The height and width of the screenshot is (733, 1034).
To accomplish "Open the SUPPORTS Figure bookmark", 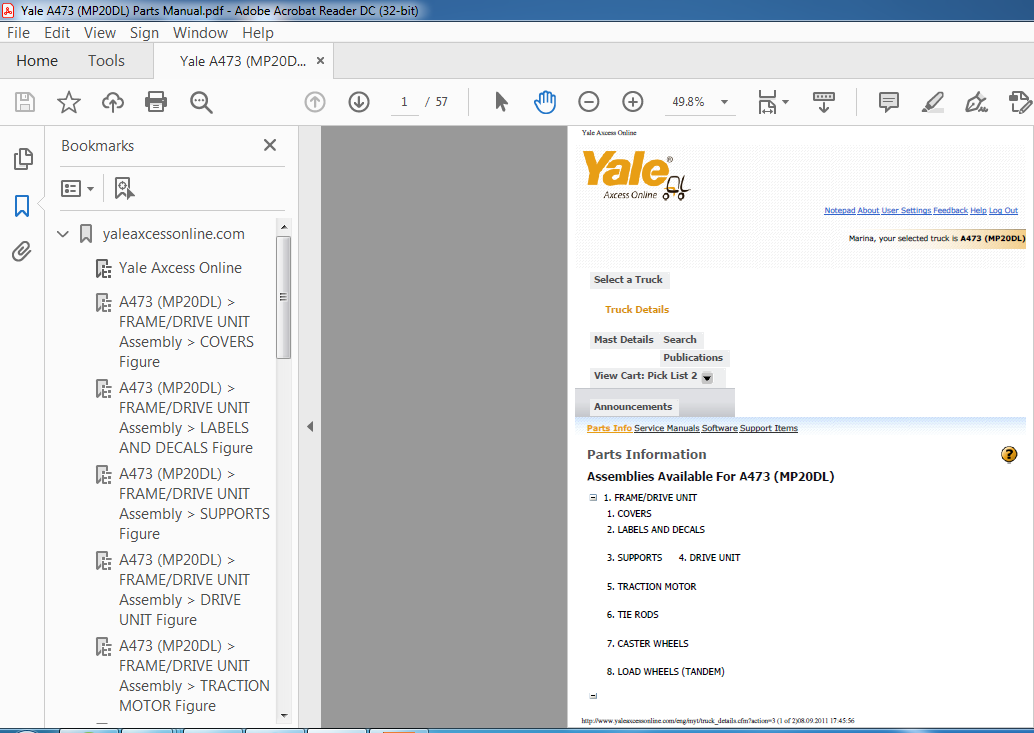I will click(194, 504).
